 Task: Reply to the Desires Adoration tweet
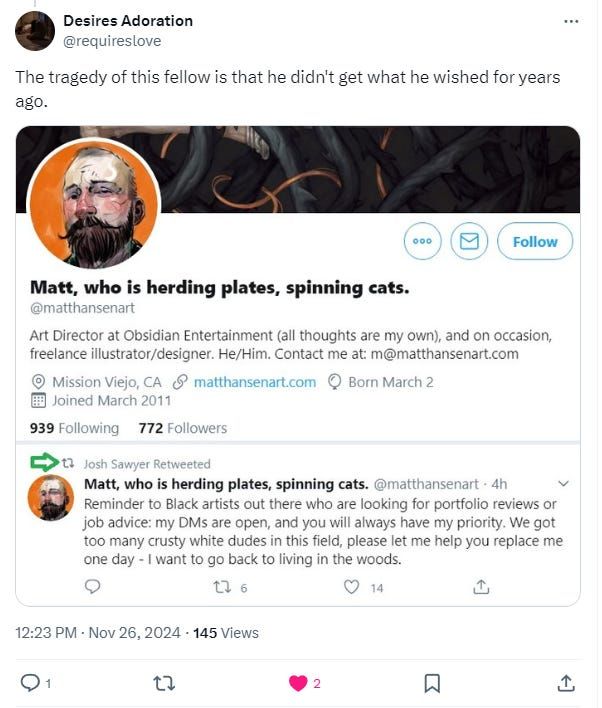30,683
